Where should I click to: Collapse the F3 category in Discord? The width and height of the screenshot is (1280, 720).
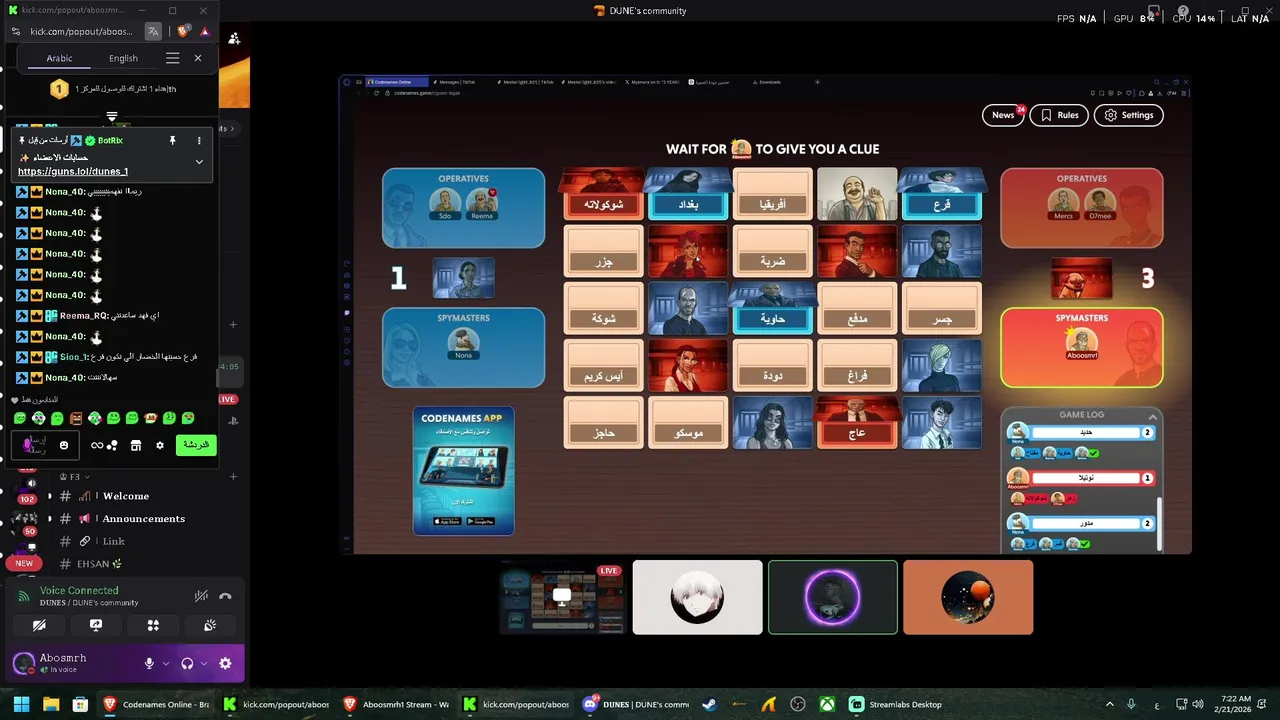(75, 477)
